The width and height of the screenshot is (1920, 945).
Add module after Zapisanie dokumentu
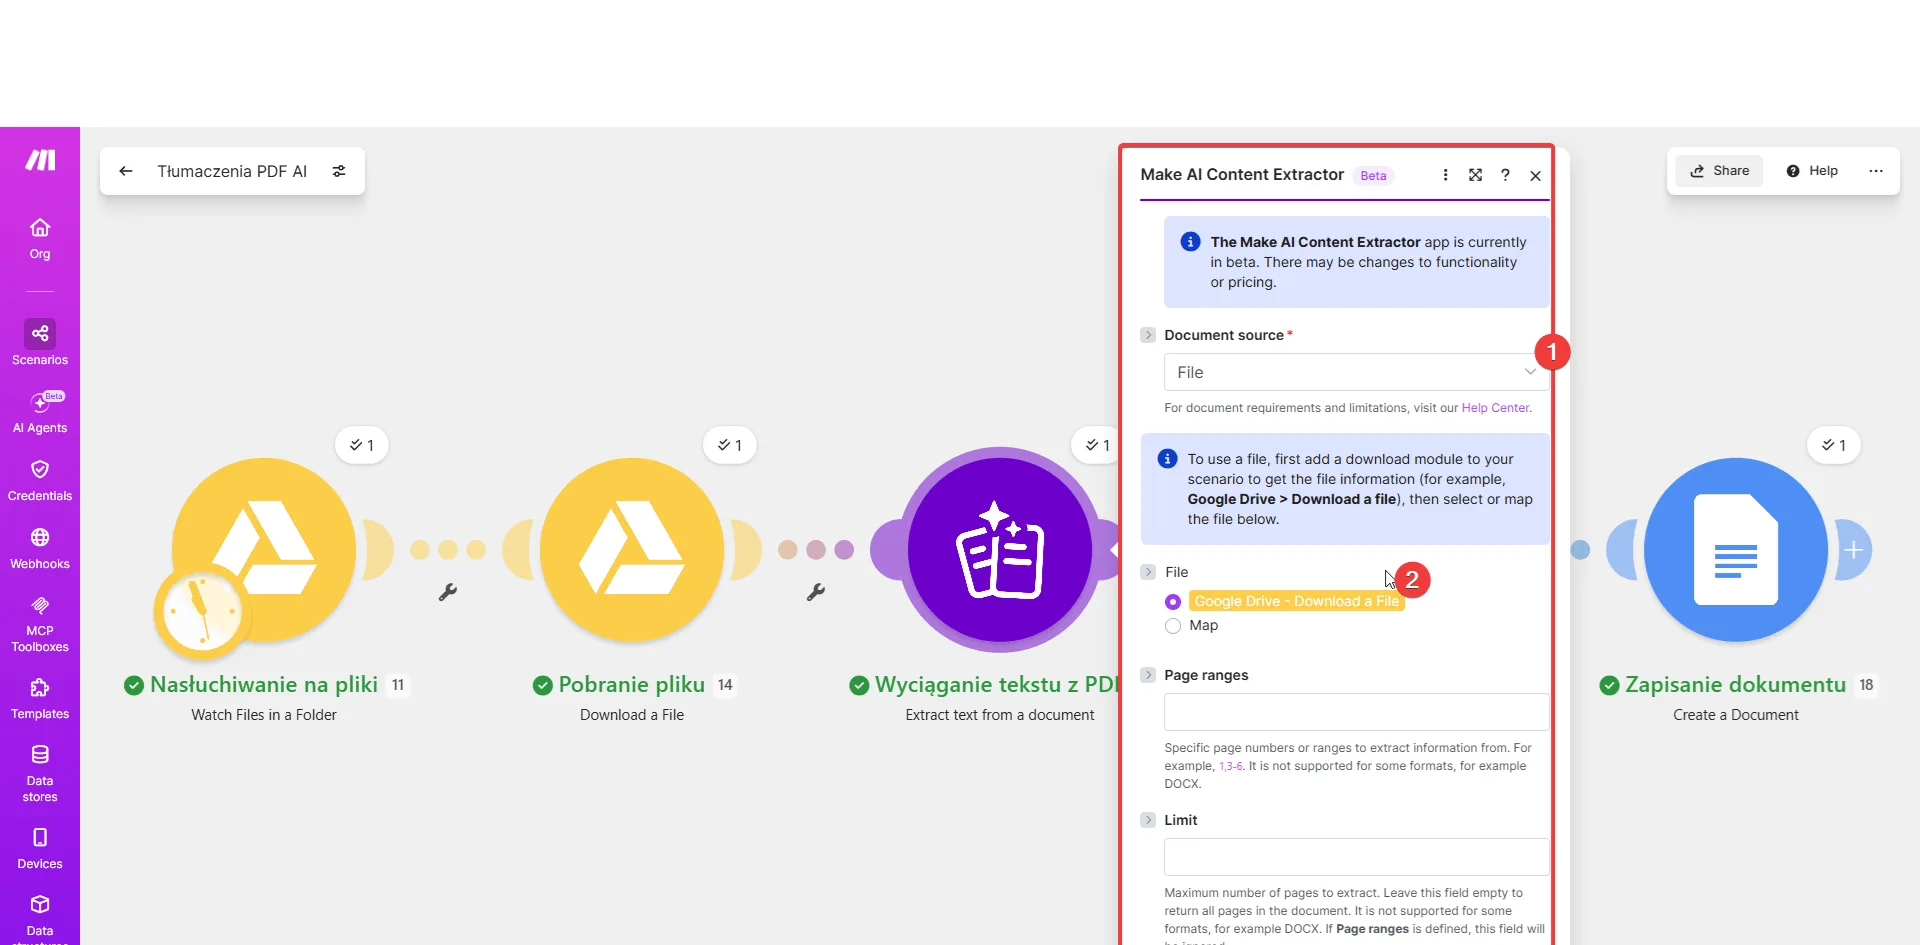click(x=1853, y=550)
